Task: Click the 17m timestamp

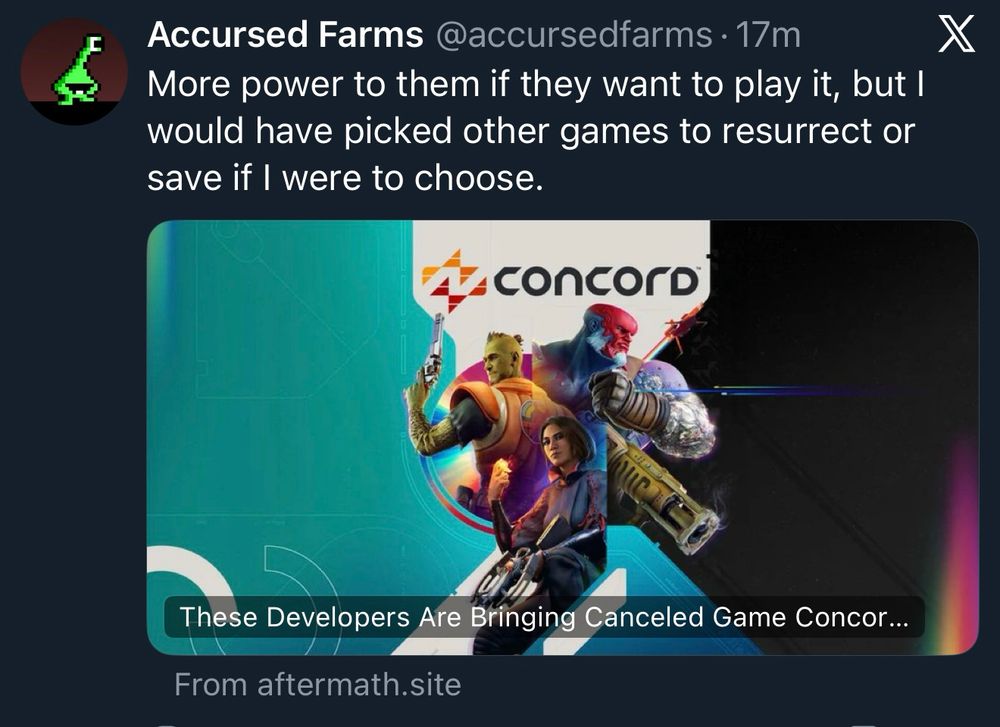Action: (768, 35)
